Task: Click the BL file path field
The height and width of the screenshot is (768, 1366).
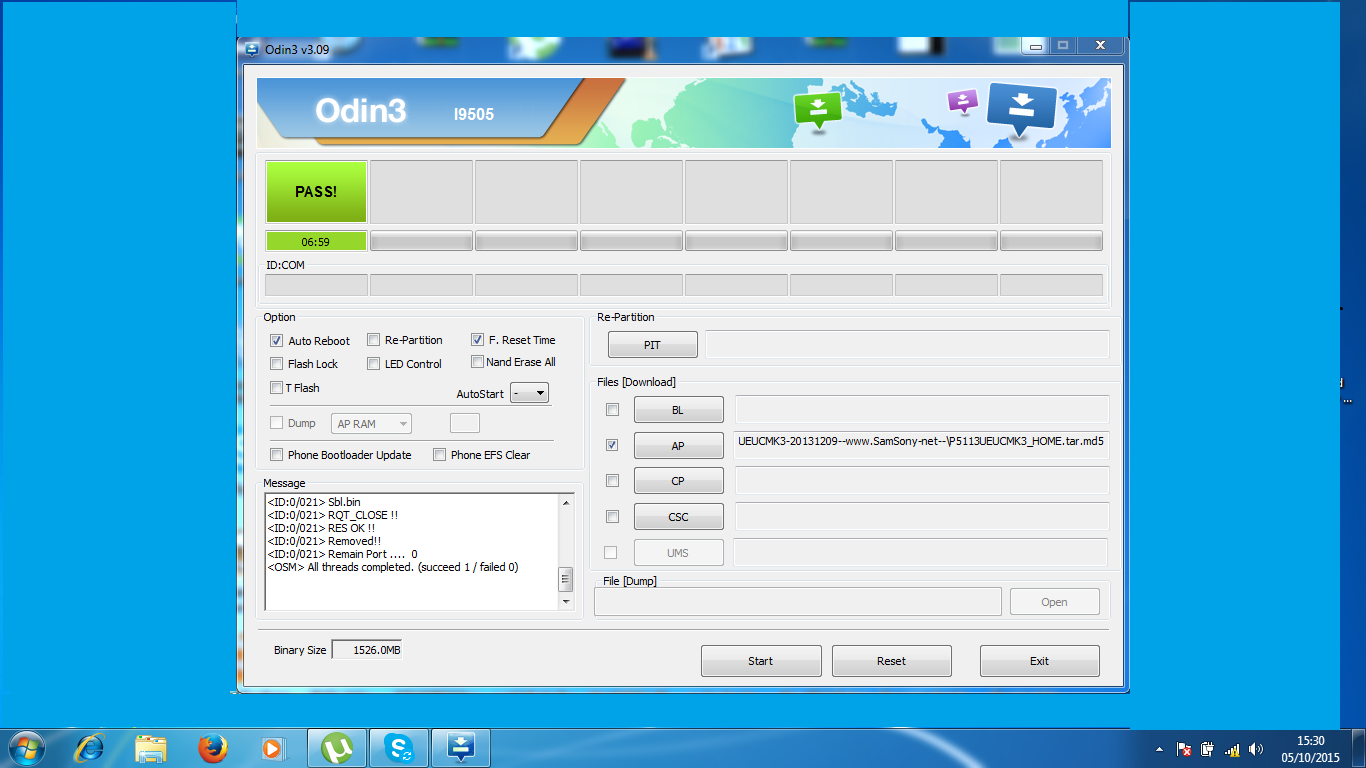Action: [922, 409]
